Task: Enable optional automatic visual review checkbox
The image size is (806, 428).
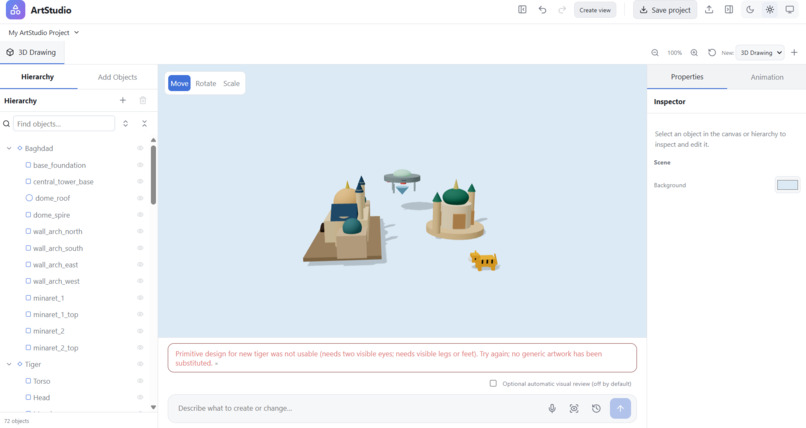Action: pos(493,383)
